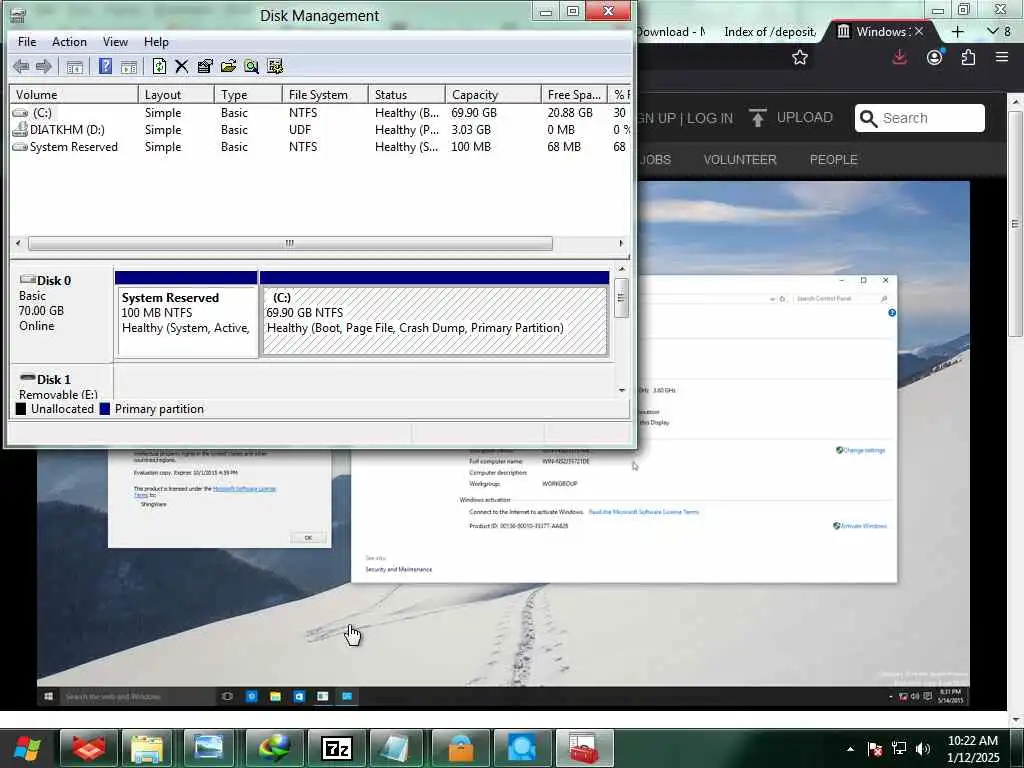The image size is (1024, 768).
Task: Open the Windows Explorer folder icon in taskbar
Action: pos(148,748)
